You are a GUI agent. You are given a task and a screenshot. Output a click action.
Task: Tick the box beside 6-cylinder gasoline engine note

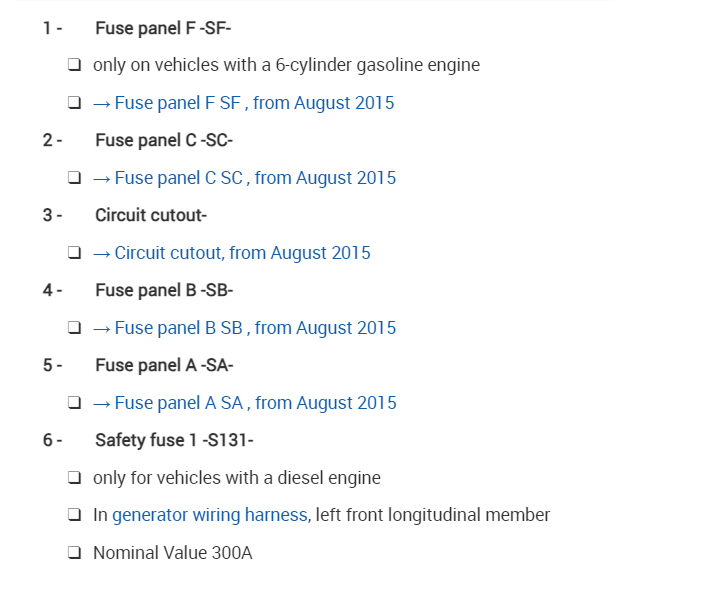pos(75,65)
